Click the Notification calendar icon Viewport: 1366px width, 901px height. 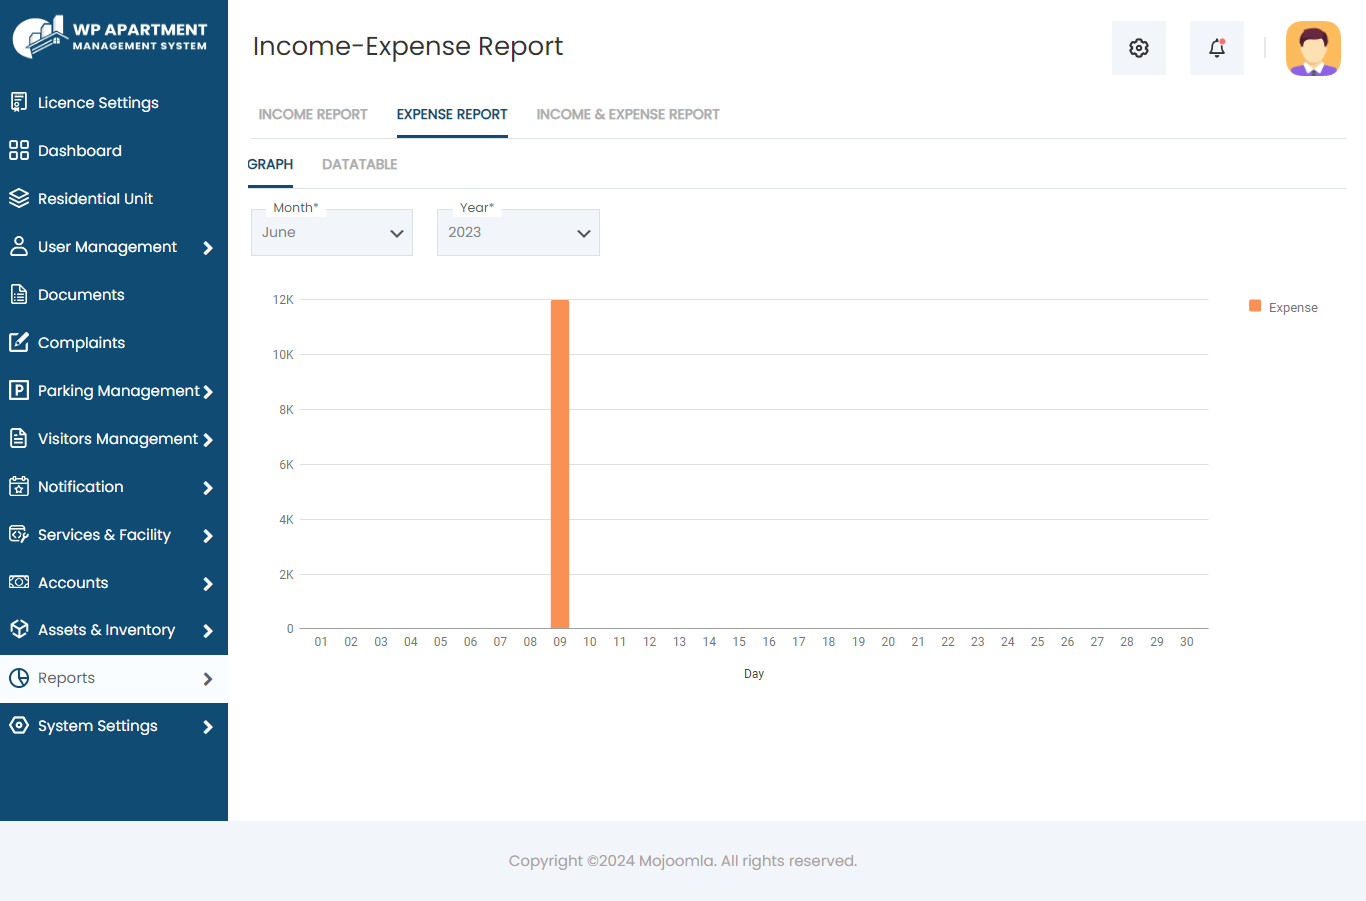(x=18, y=486)
